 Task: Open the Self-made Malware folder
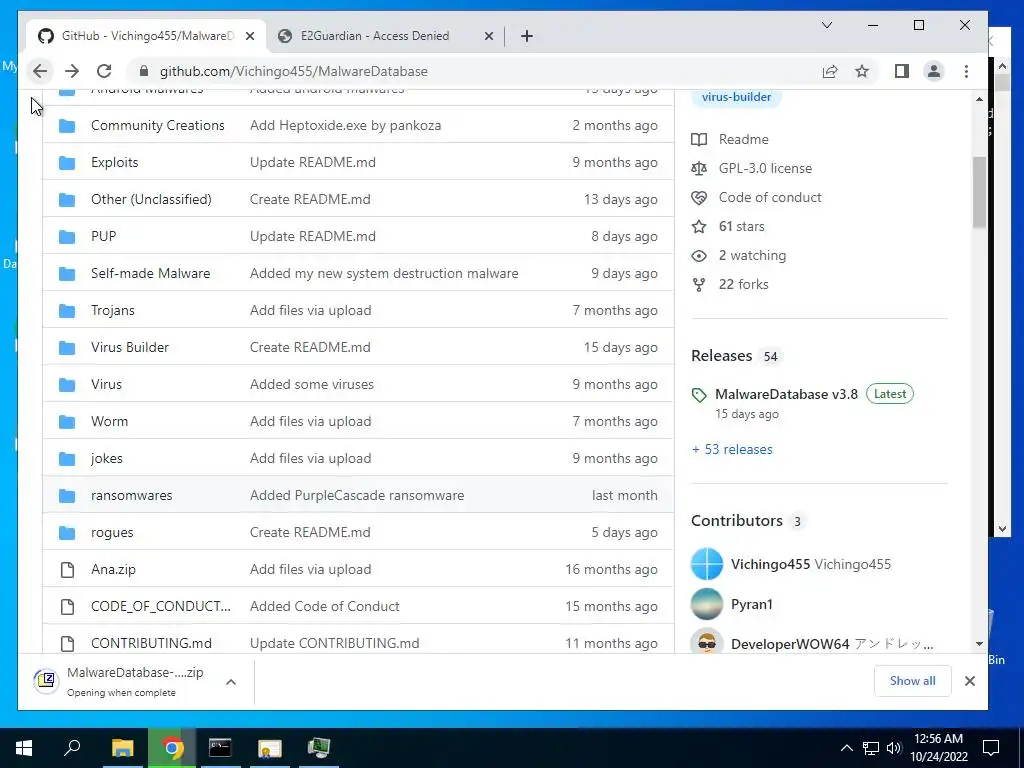point(150,274)
